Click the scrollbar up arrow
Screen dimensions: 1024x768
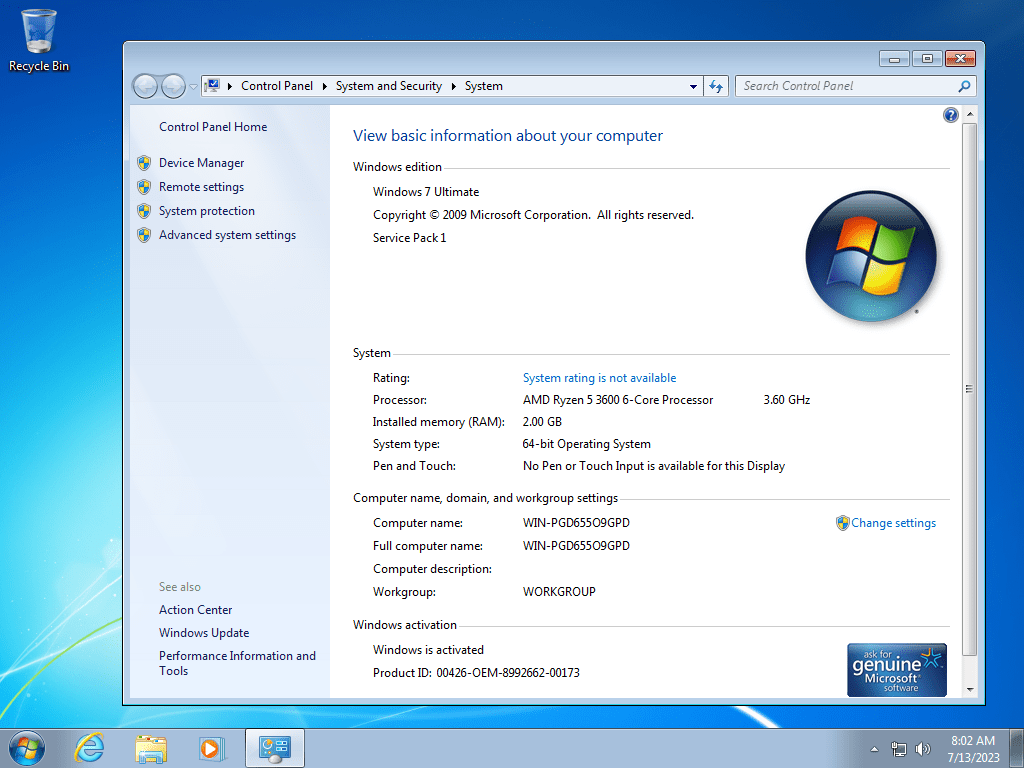pyautogui.click(x=970, y=114)
